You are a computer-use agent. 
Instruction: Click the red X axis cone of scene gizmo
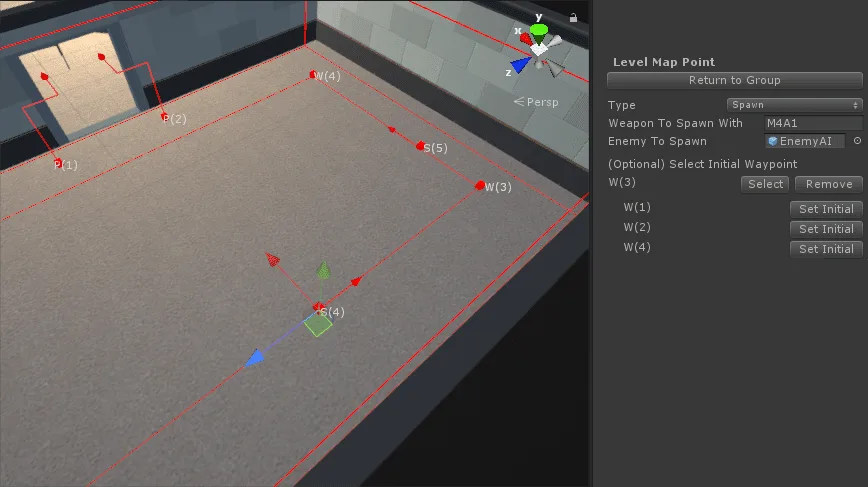(526, 39)
